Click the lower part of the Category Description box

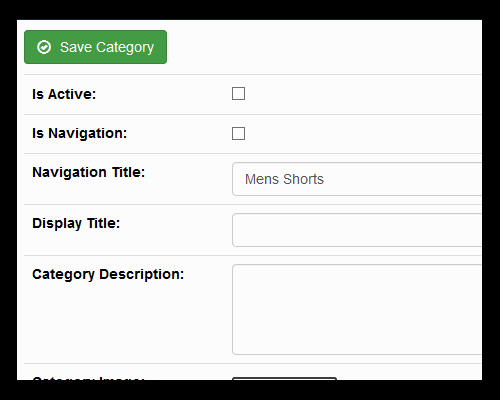pos(357,340)
